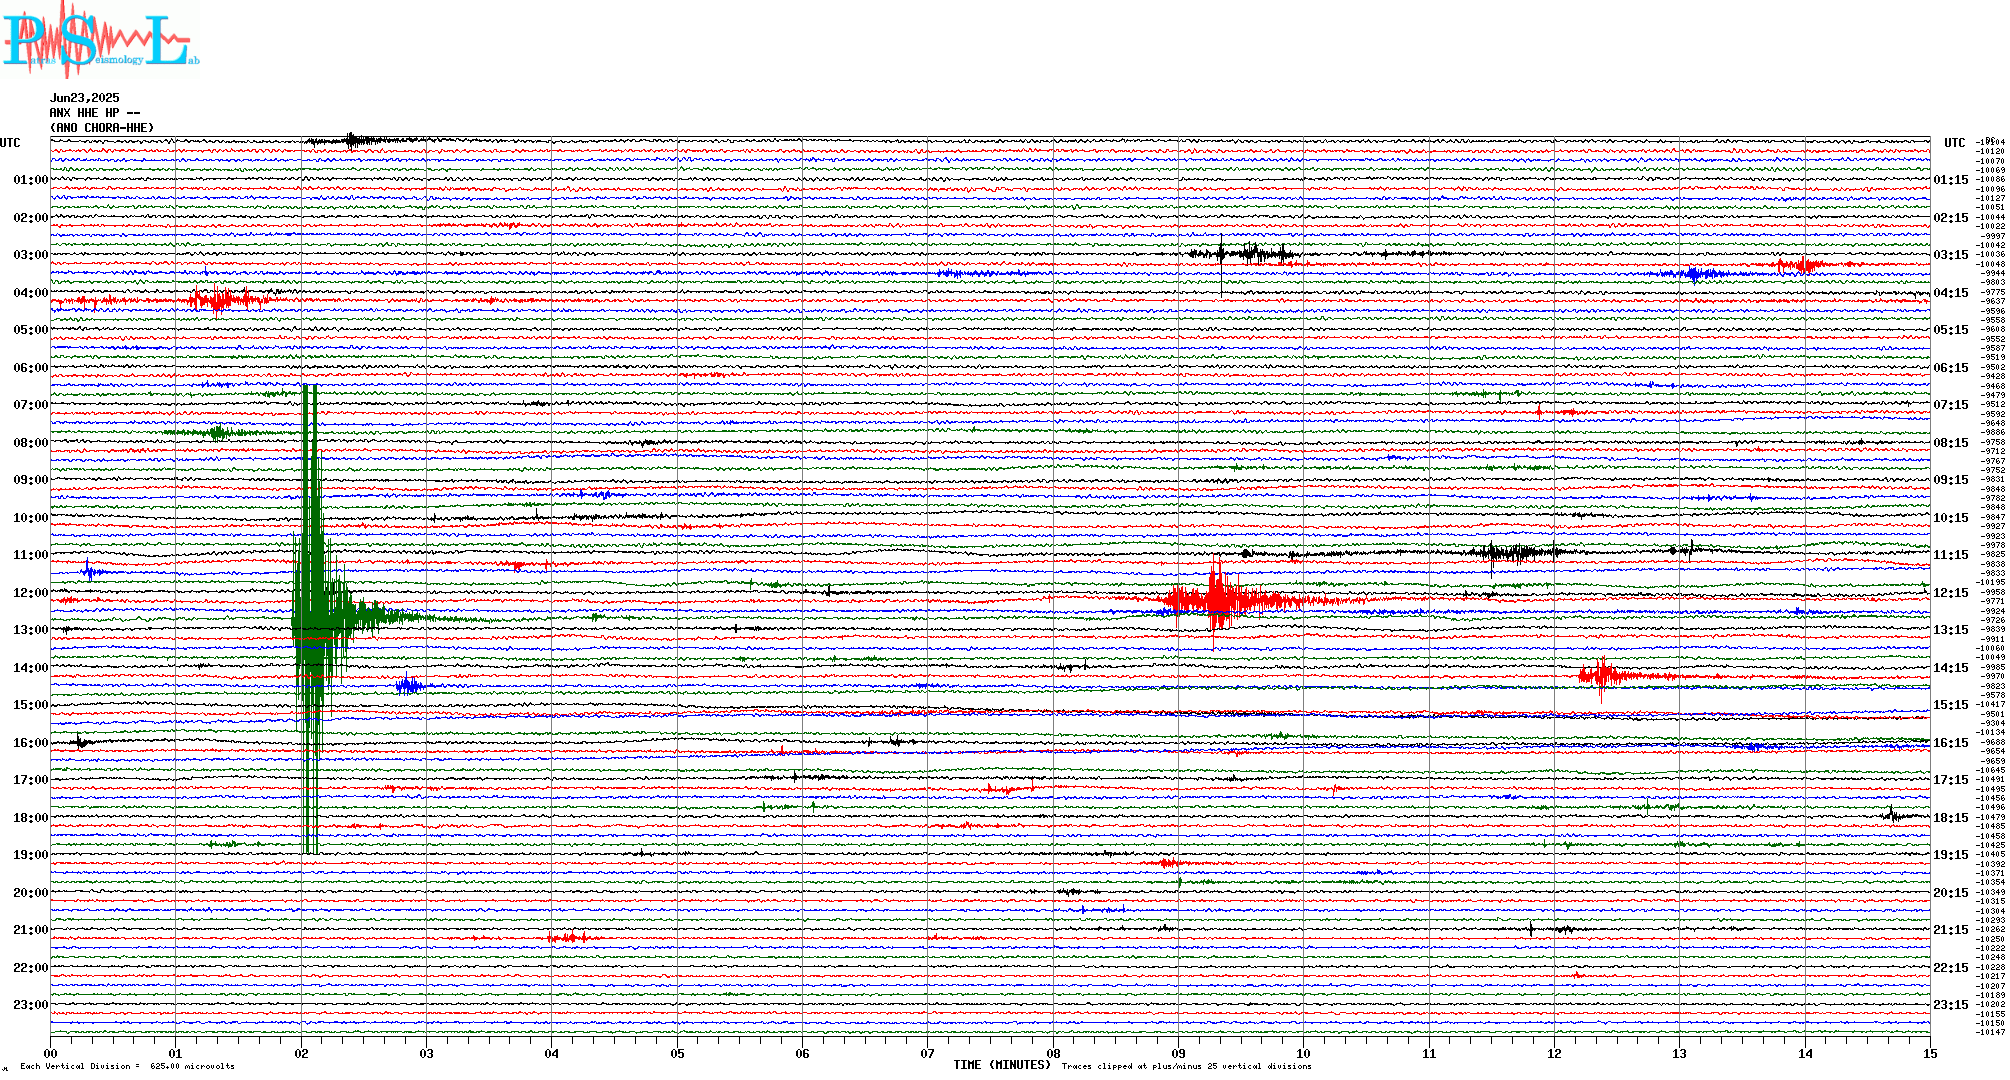2010x1080 pixels.
Task: Click the 03:00 hour label
Action: click(31, 255)
